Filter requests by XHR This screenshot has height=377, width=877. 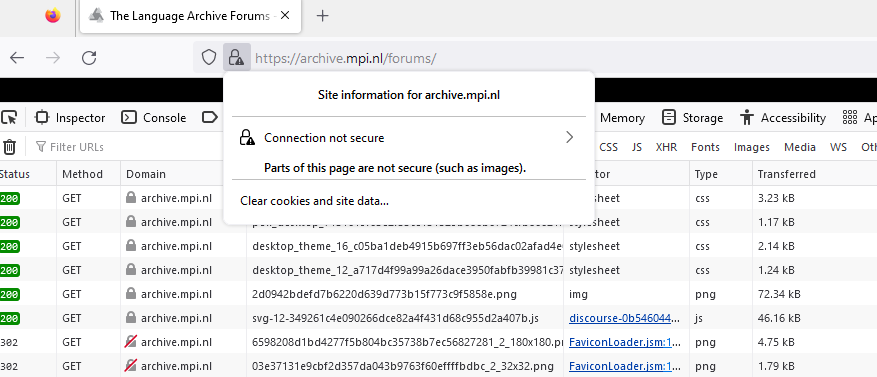666,147
